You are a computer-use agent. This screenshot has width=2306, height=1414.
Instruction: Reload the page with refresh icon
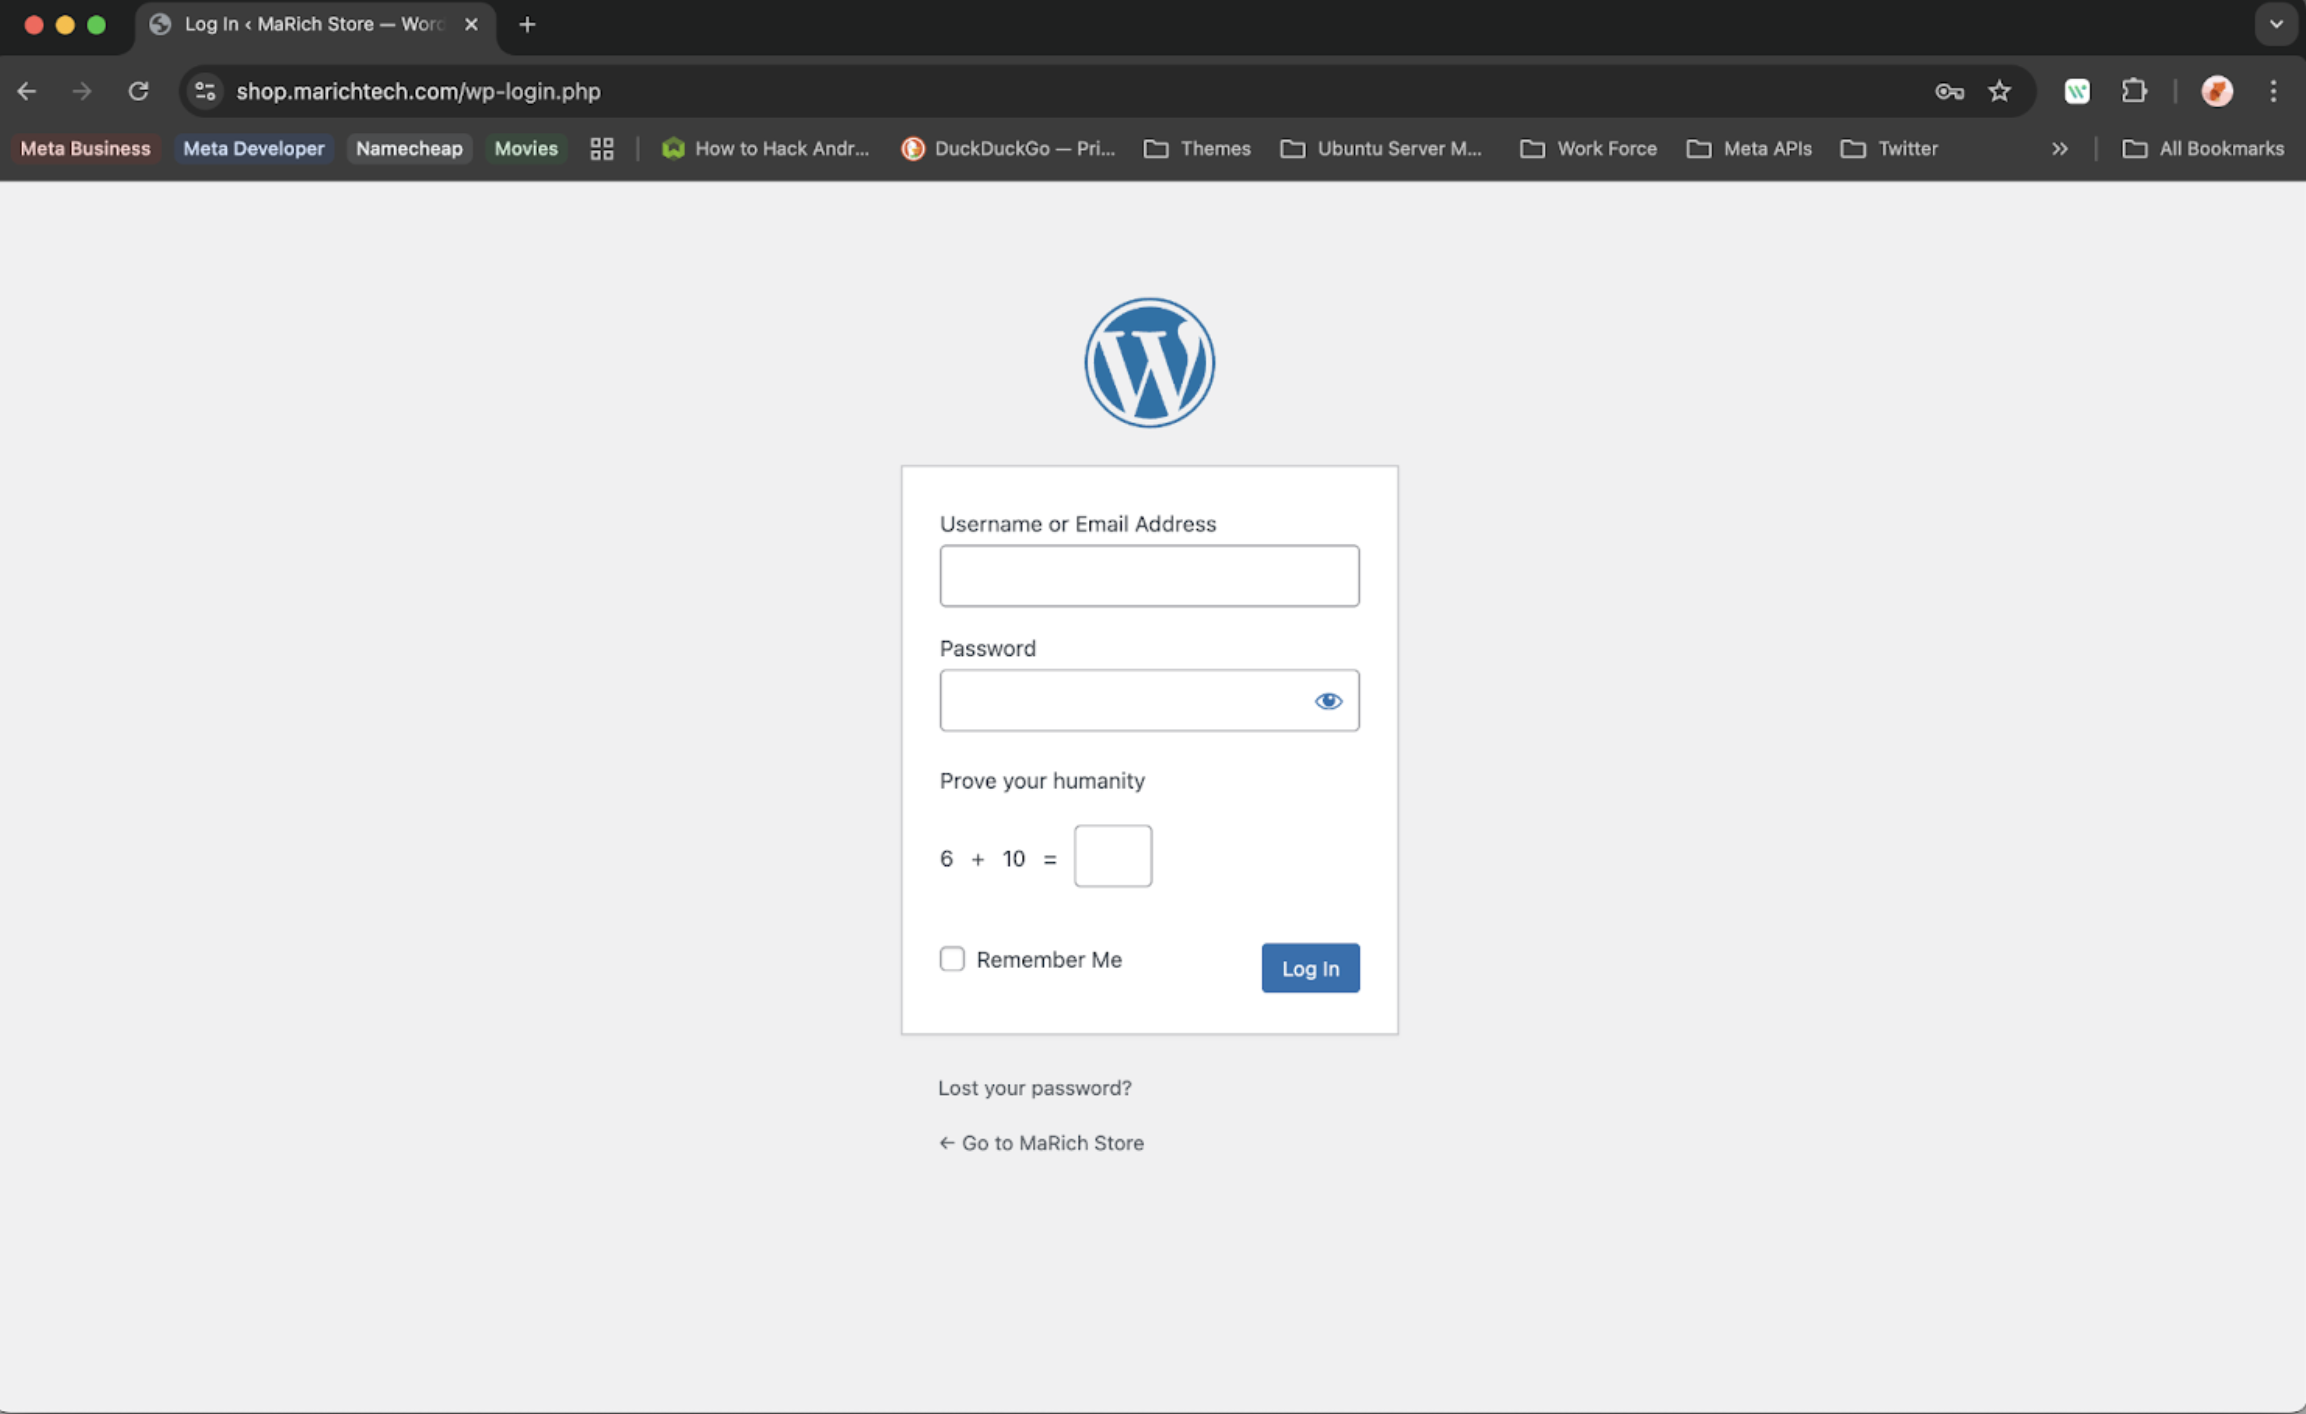pos(138,91)
